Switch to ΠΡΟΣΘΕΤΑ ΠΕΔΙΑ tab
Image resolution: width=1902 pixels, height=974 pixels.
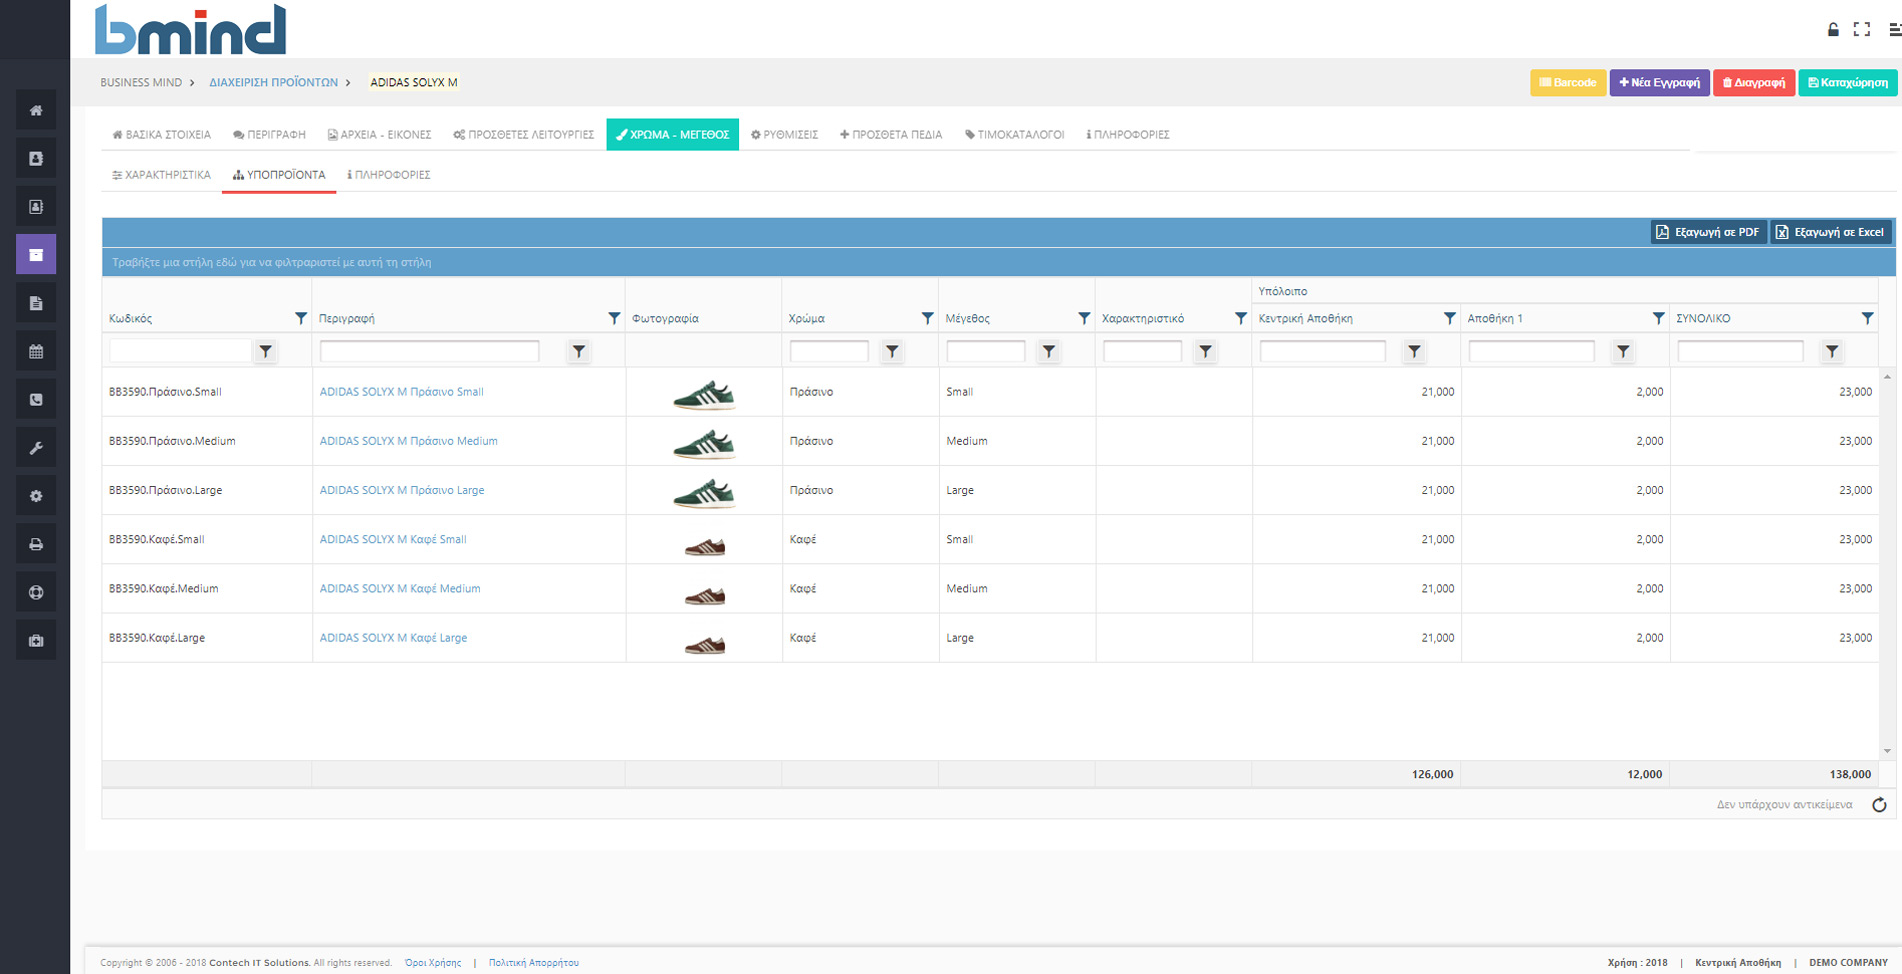pyautogui.click(x=891, y=134)
